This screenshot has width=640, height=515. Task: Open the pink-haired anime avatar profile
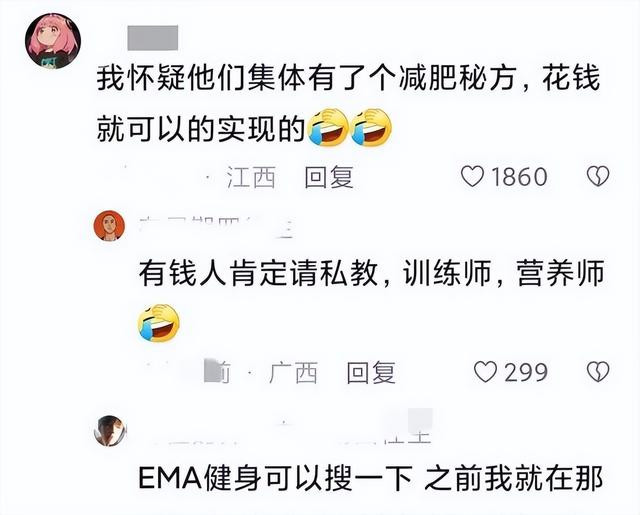pos(53,41)
